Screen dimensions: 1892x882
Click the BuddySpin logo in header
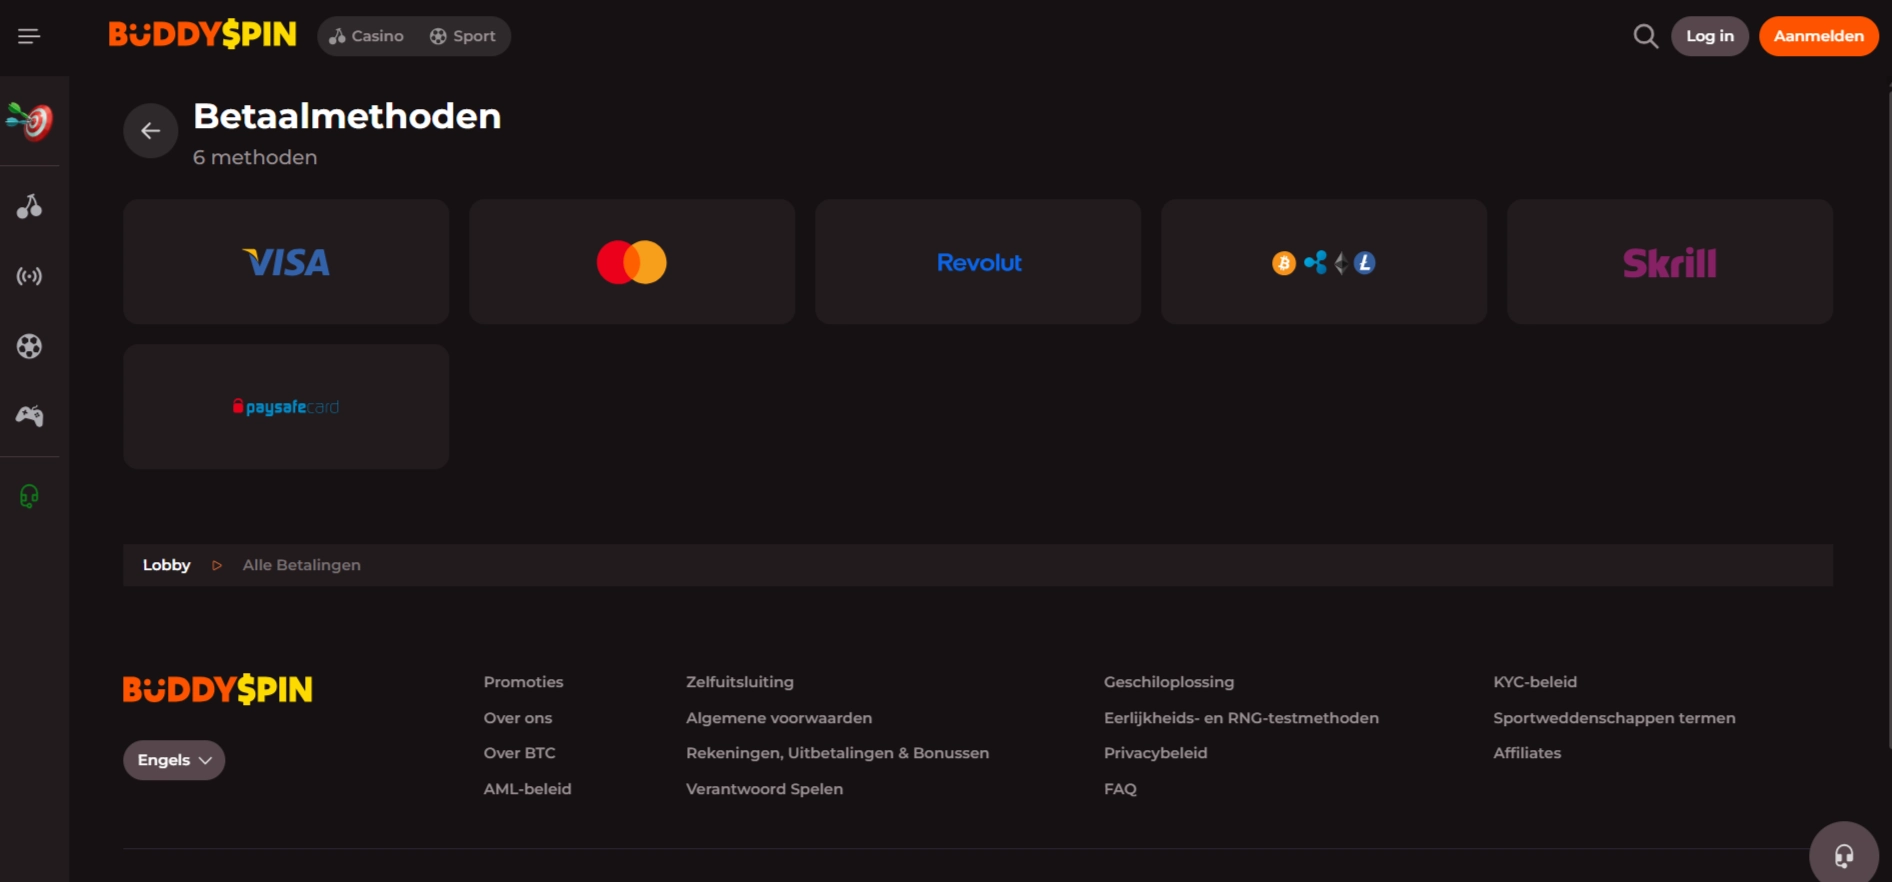(x=202, y=35)
